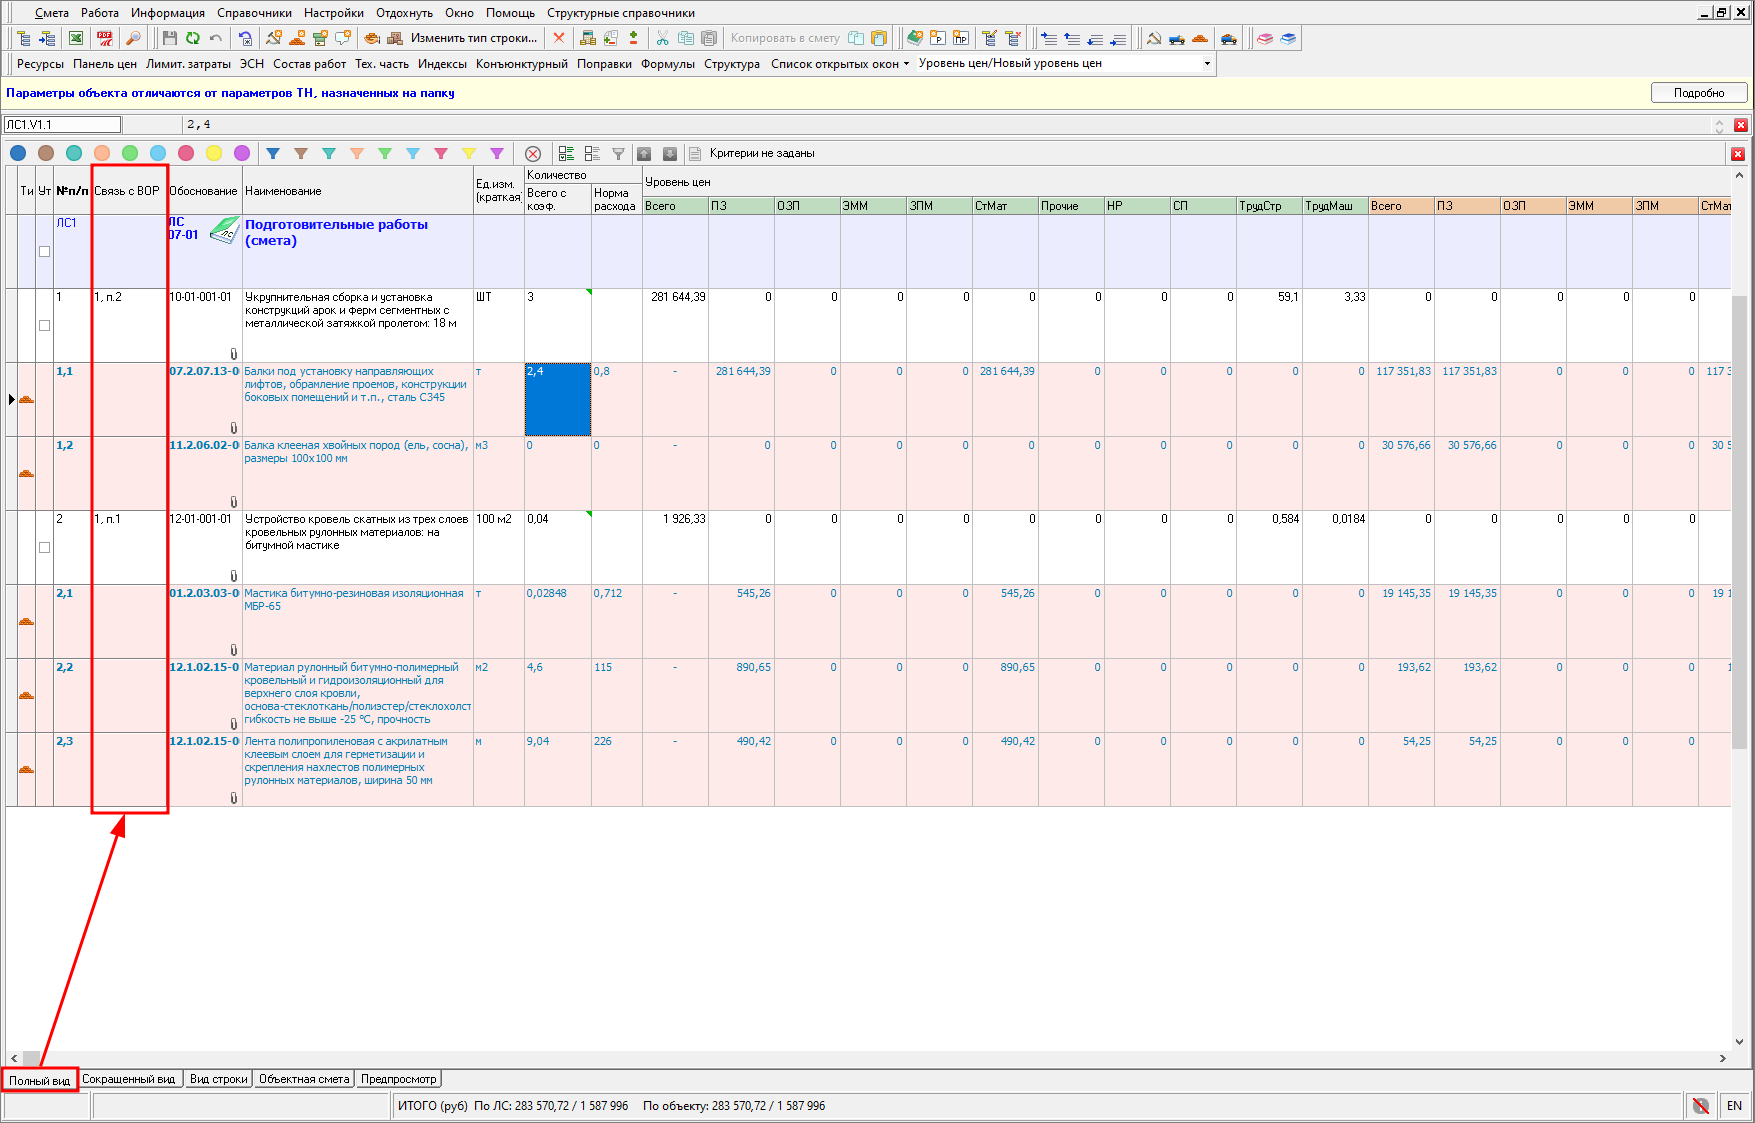Click the Excel export icon in toolbar
The height and width of the screenshot is (1123, 1755).
point(76,38)
